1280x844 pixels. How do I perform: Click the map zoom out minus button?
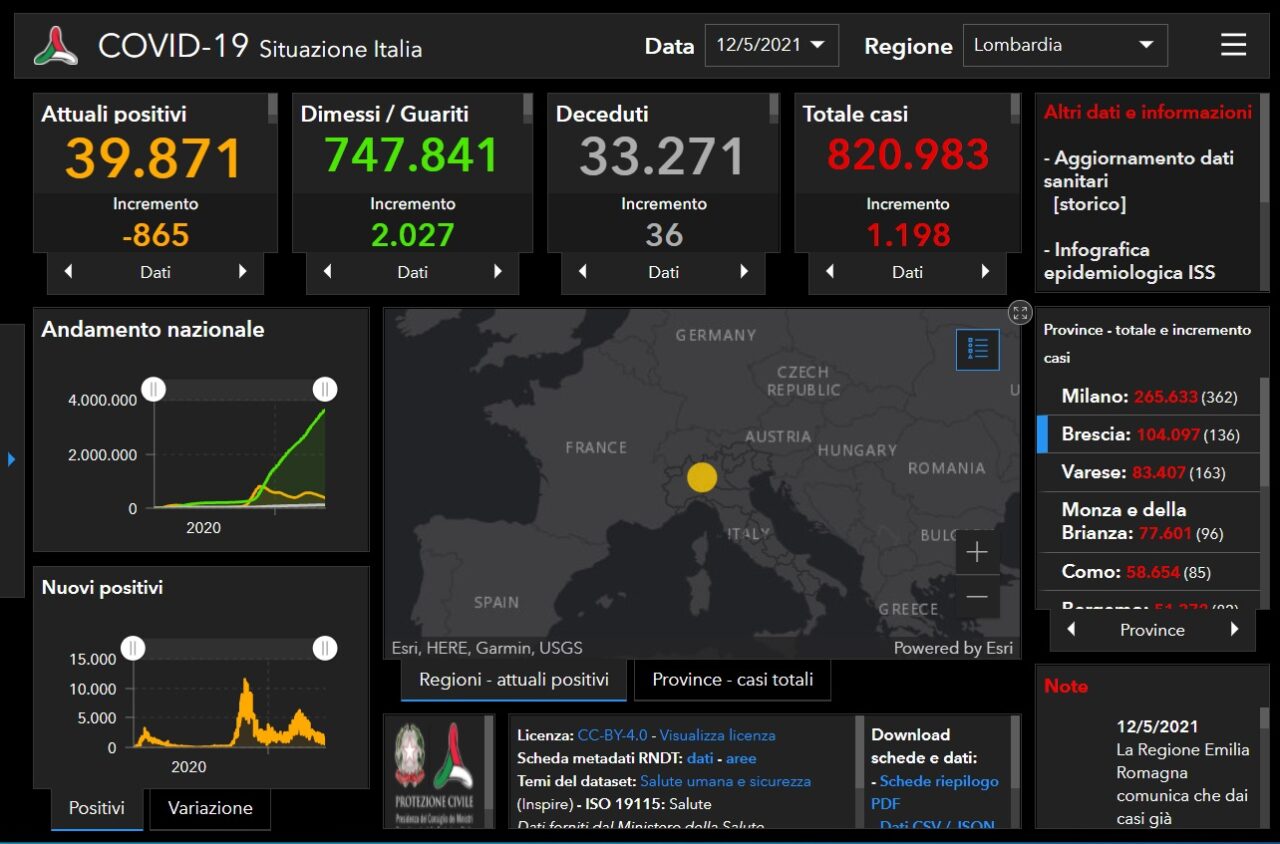coord(977,598)
